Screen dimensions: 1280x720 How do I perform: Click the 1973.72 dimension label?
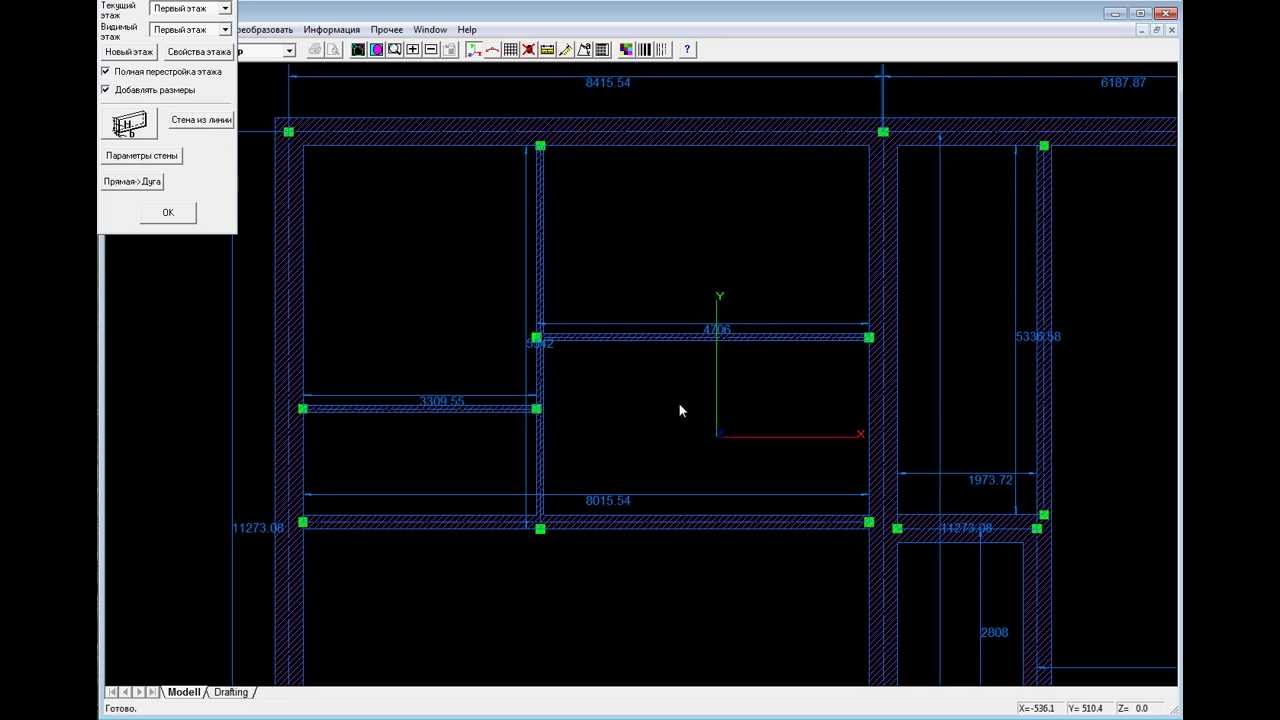tap(990, 480)
